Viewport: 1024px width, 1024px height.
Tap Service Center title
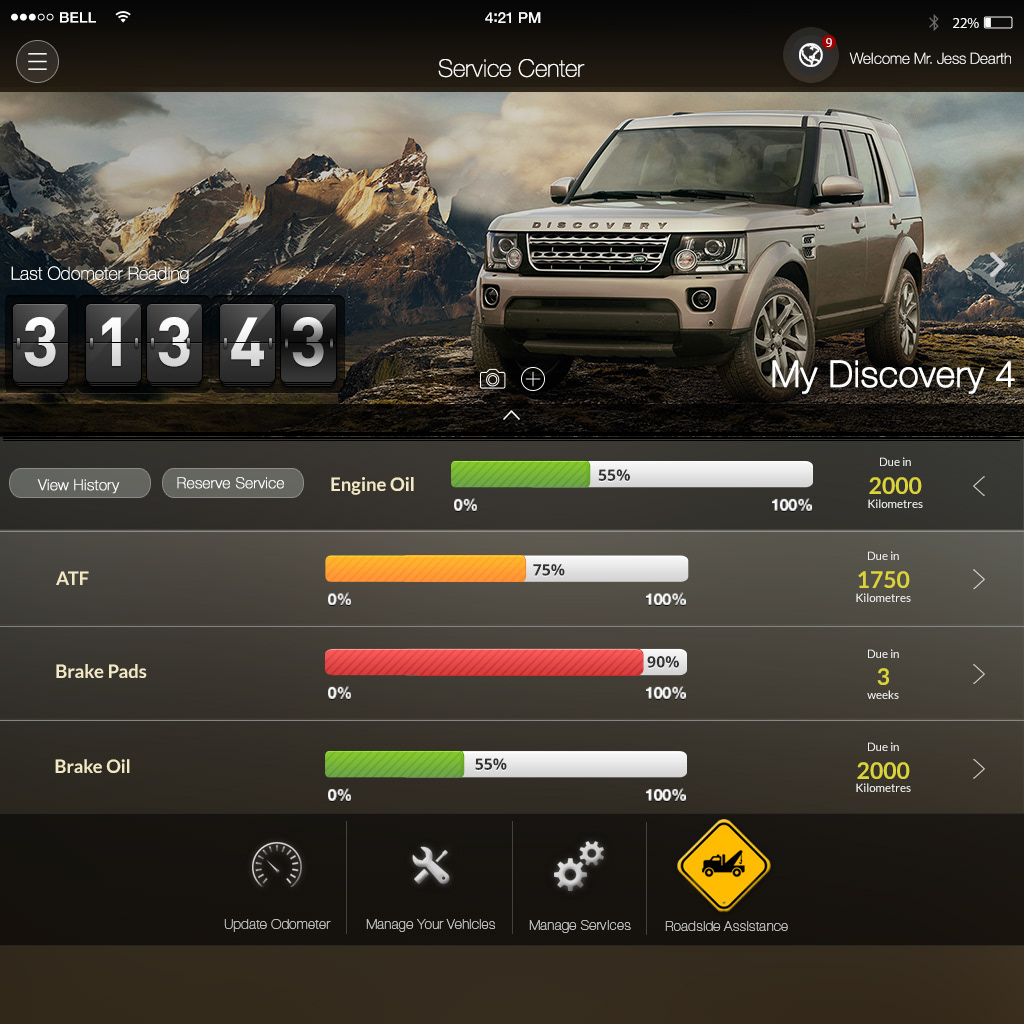tap(511, 69)
